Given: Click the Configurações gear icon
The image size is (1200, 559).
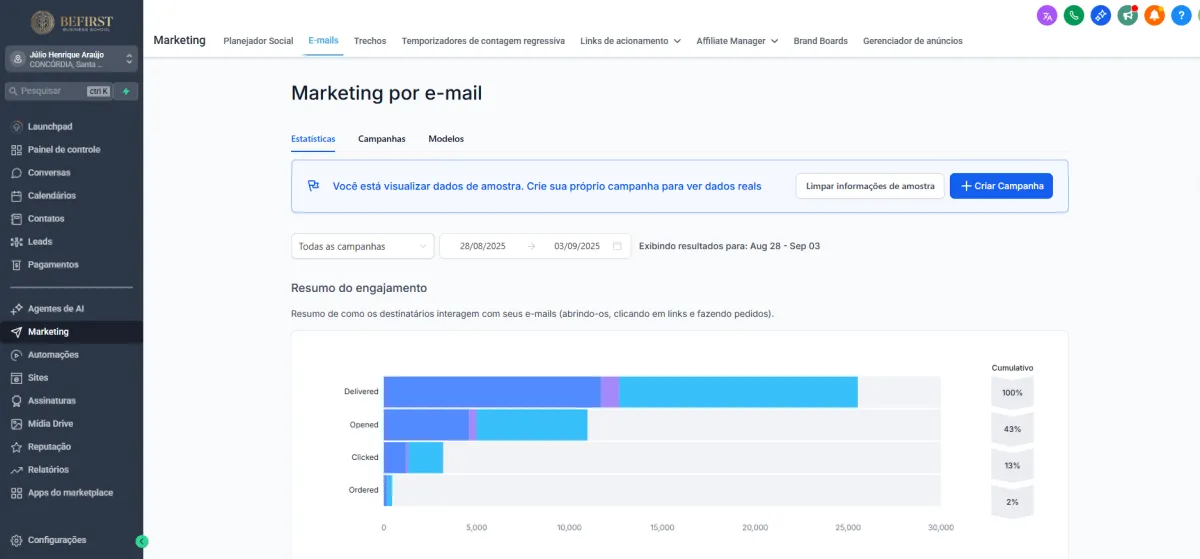Looking at the screenshot, I should coord(16,540).
